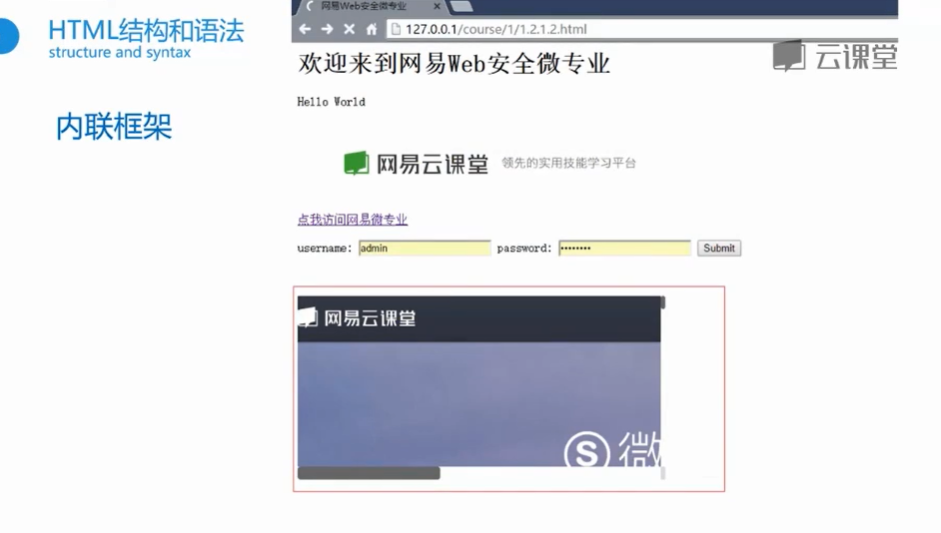Go back with the browser back arrow
The height and width of the screenshot is (533, 941).
click(x=305, y=29)
